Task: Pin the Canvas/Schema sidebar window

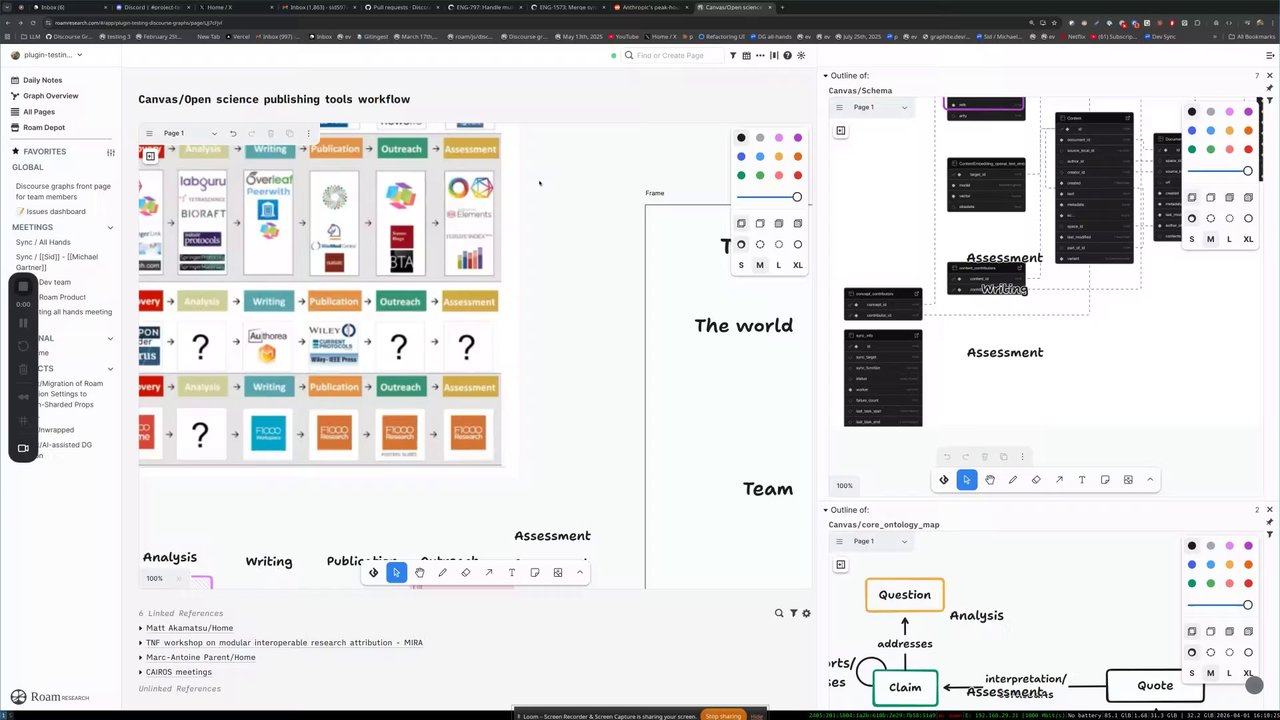Action: pos(1270,89)
